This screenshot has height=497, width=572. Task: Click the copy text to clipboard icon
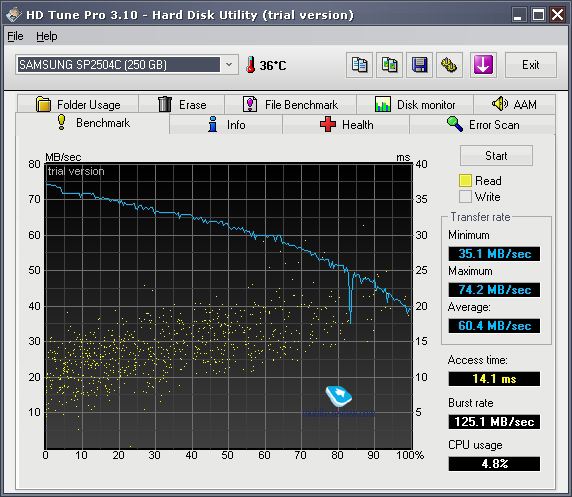pyautogui.click(x=359, y=65)
